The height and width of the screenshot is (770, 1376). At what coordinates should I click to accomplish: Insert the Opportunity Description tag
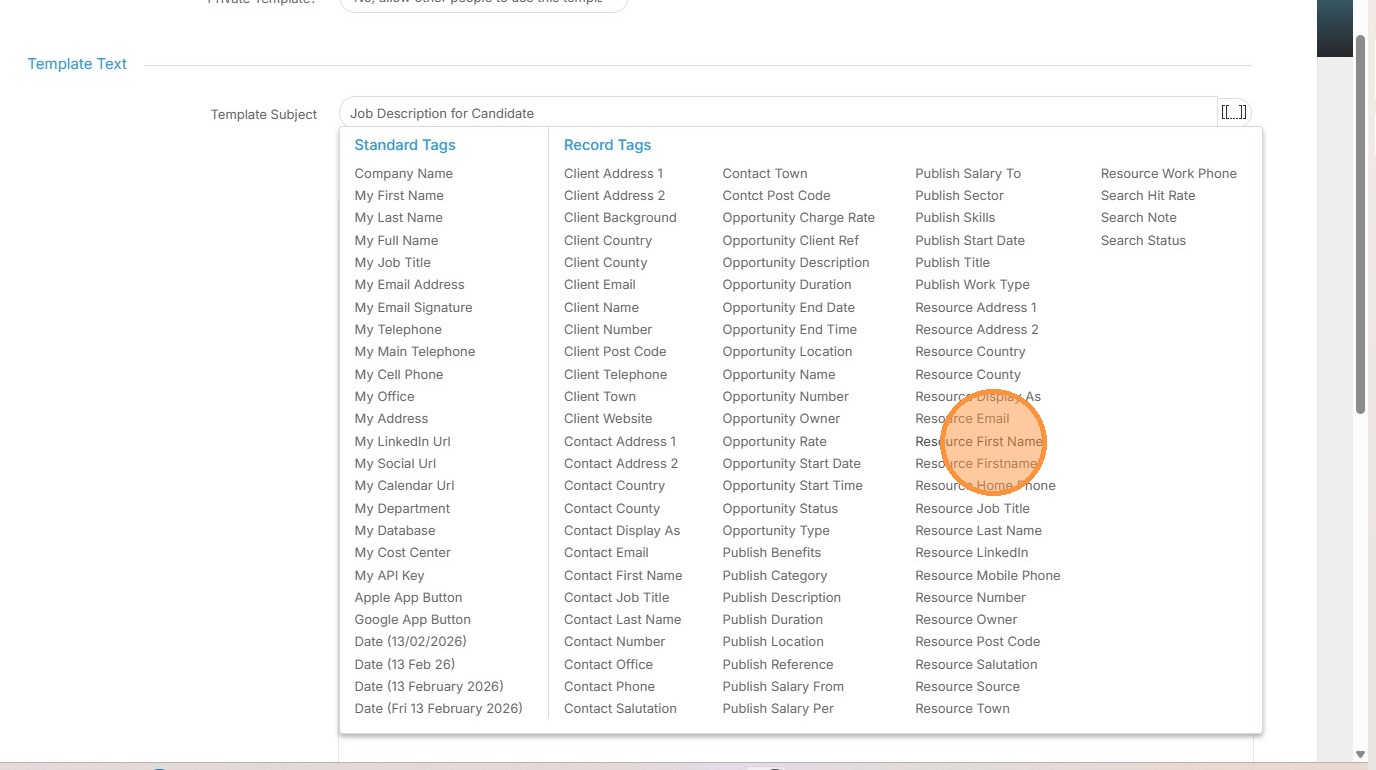click(796, 262)
